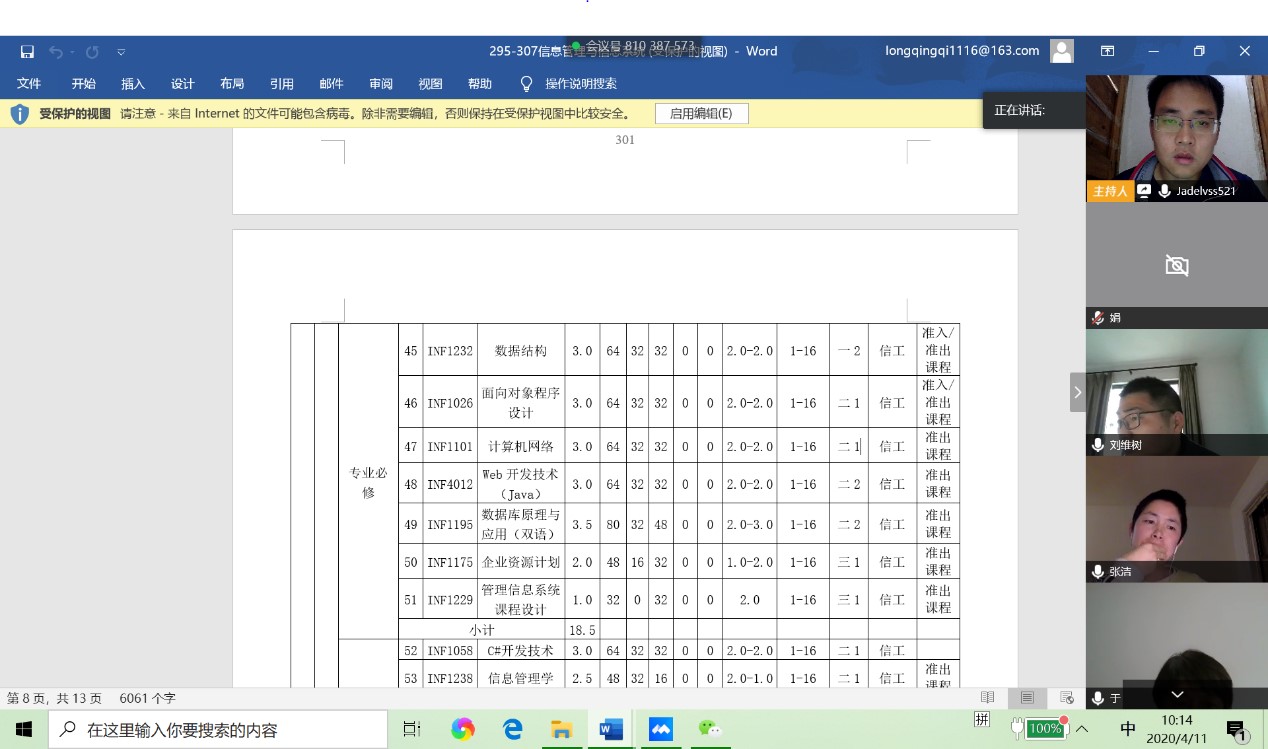Switch to the 视图 ribbon tab

430,84
